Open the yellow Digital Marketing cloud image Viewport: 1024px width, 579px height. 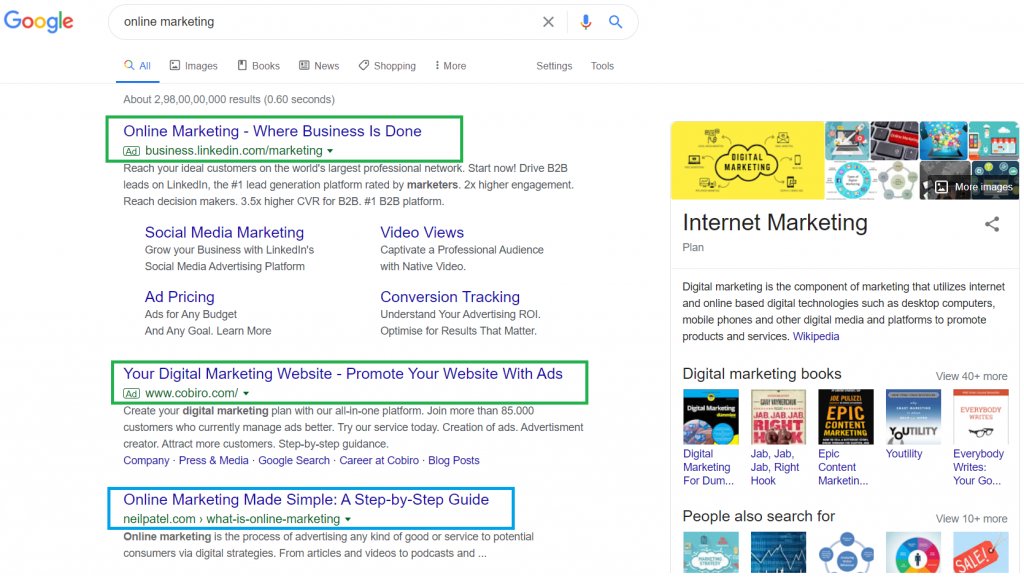point(747,160)
